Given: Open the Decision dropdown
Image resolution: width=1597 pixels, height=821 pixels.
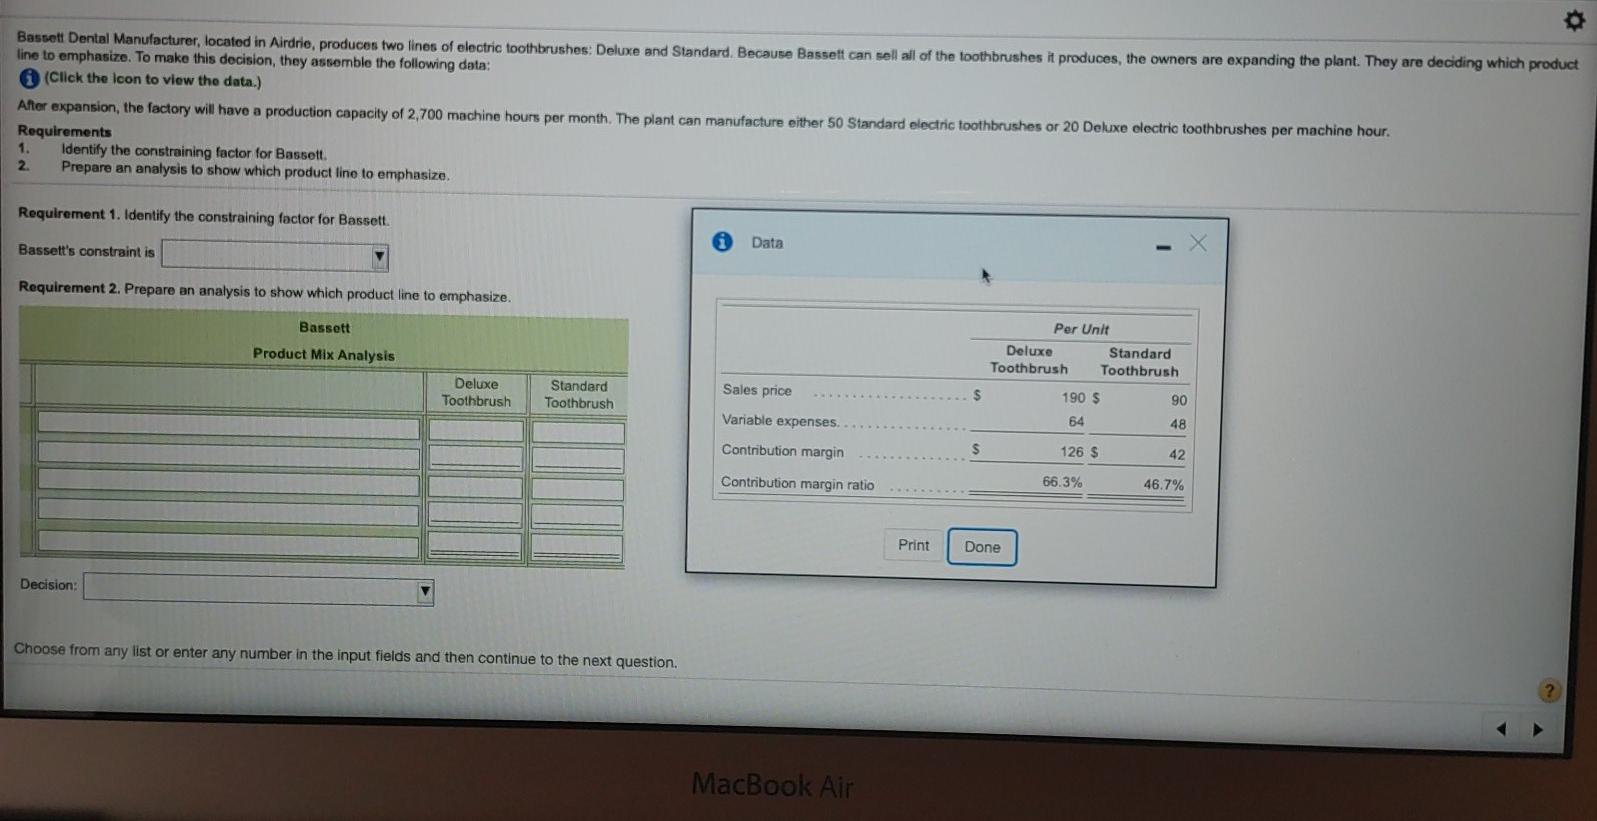Looking at the screenshot, I should point(258,588).
